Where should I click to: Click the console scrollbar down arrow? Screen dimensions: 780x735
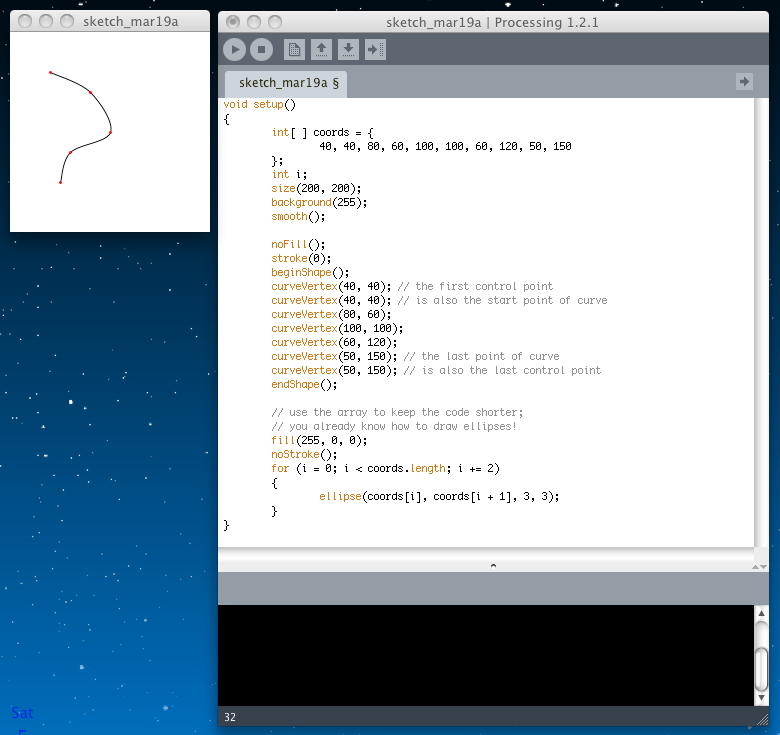pos(762,697)
